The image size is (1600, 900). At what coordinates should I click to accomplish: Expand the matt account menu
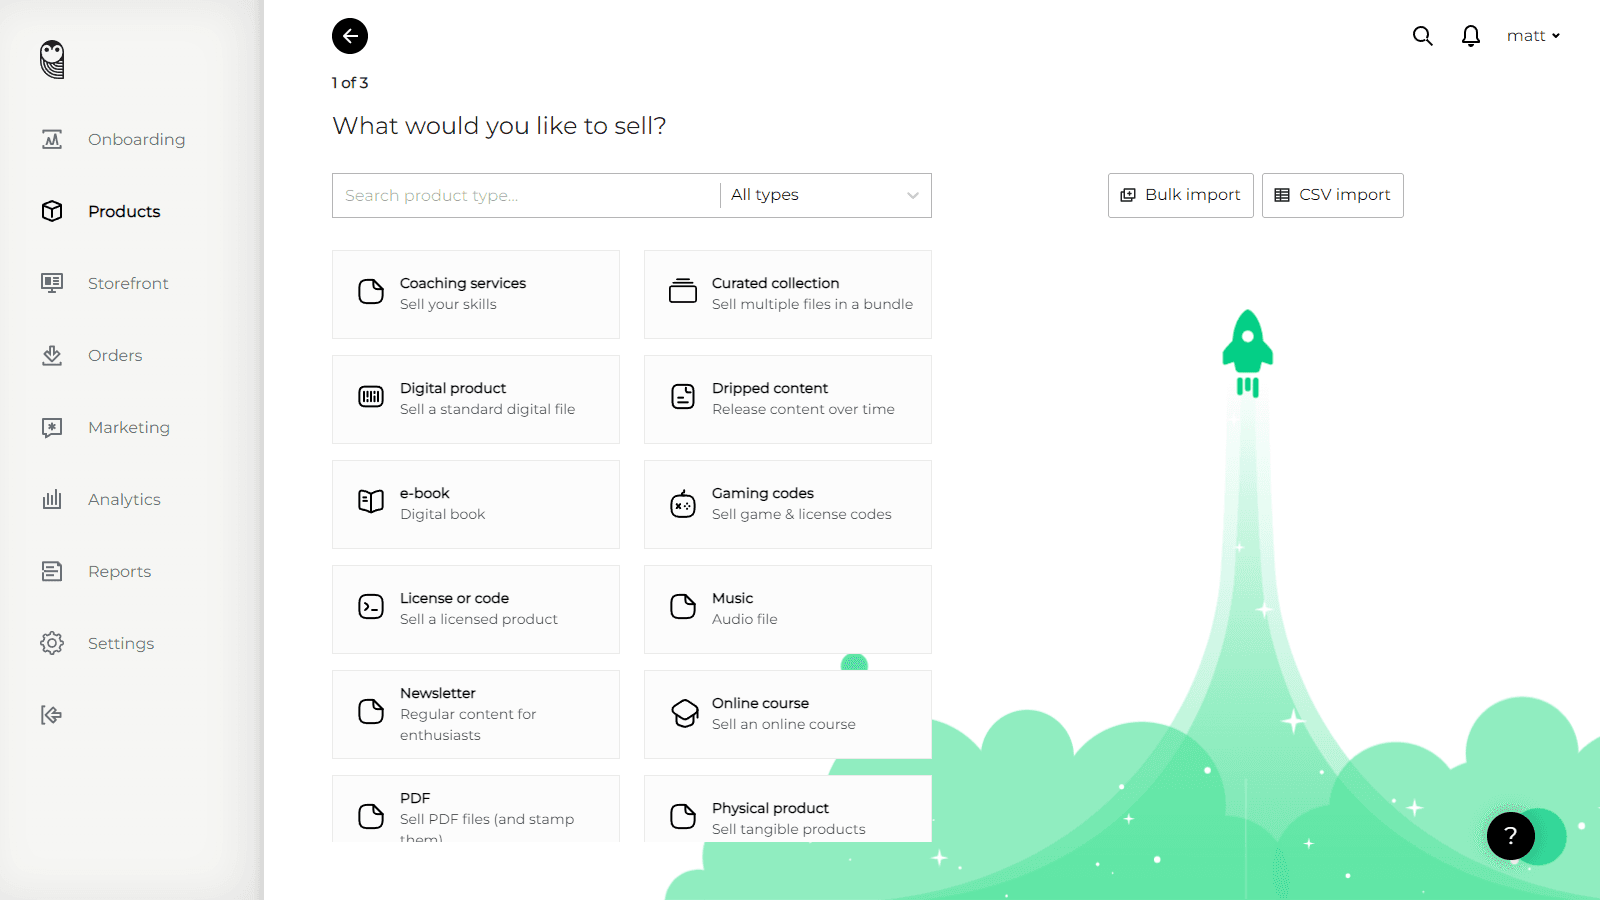point(1532,35)
